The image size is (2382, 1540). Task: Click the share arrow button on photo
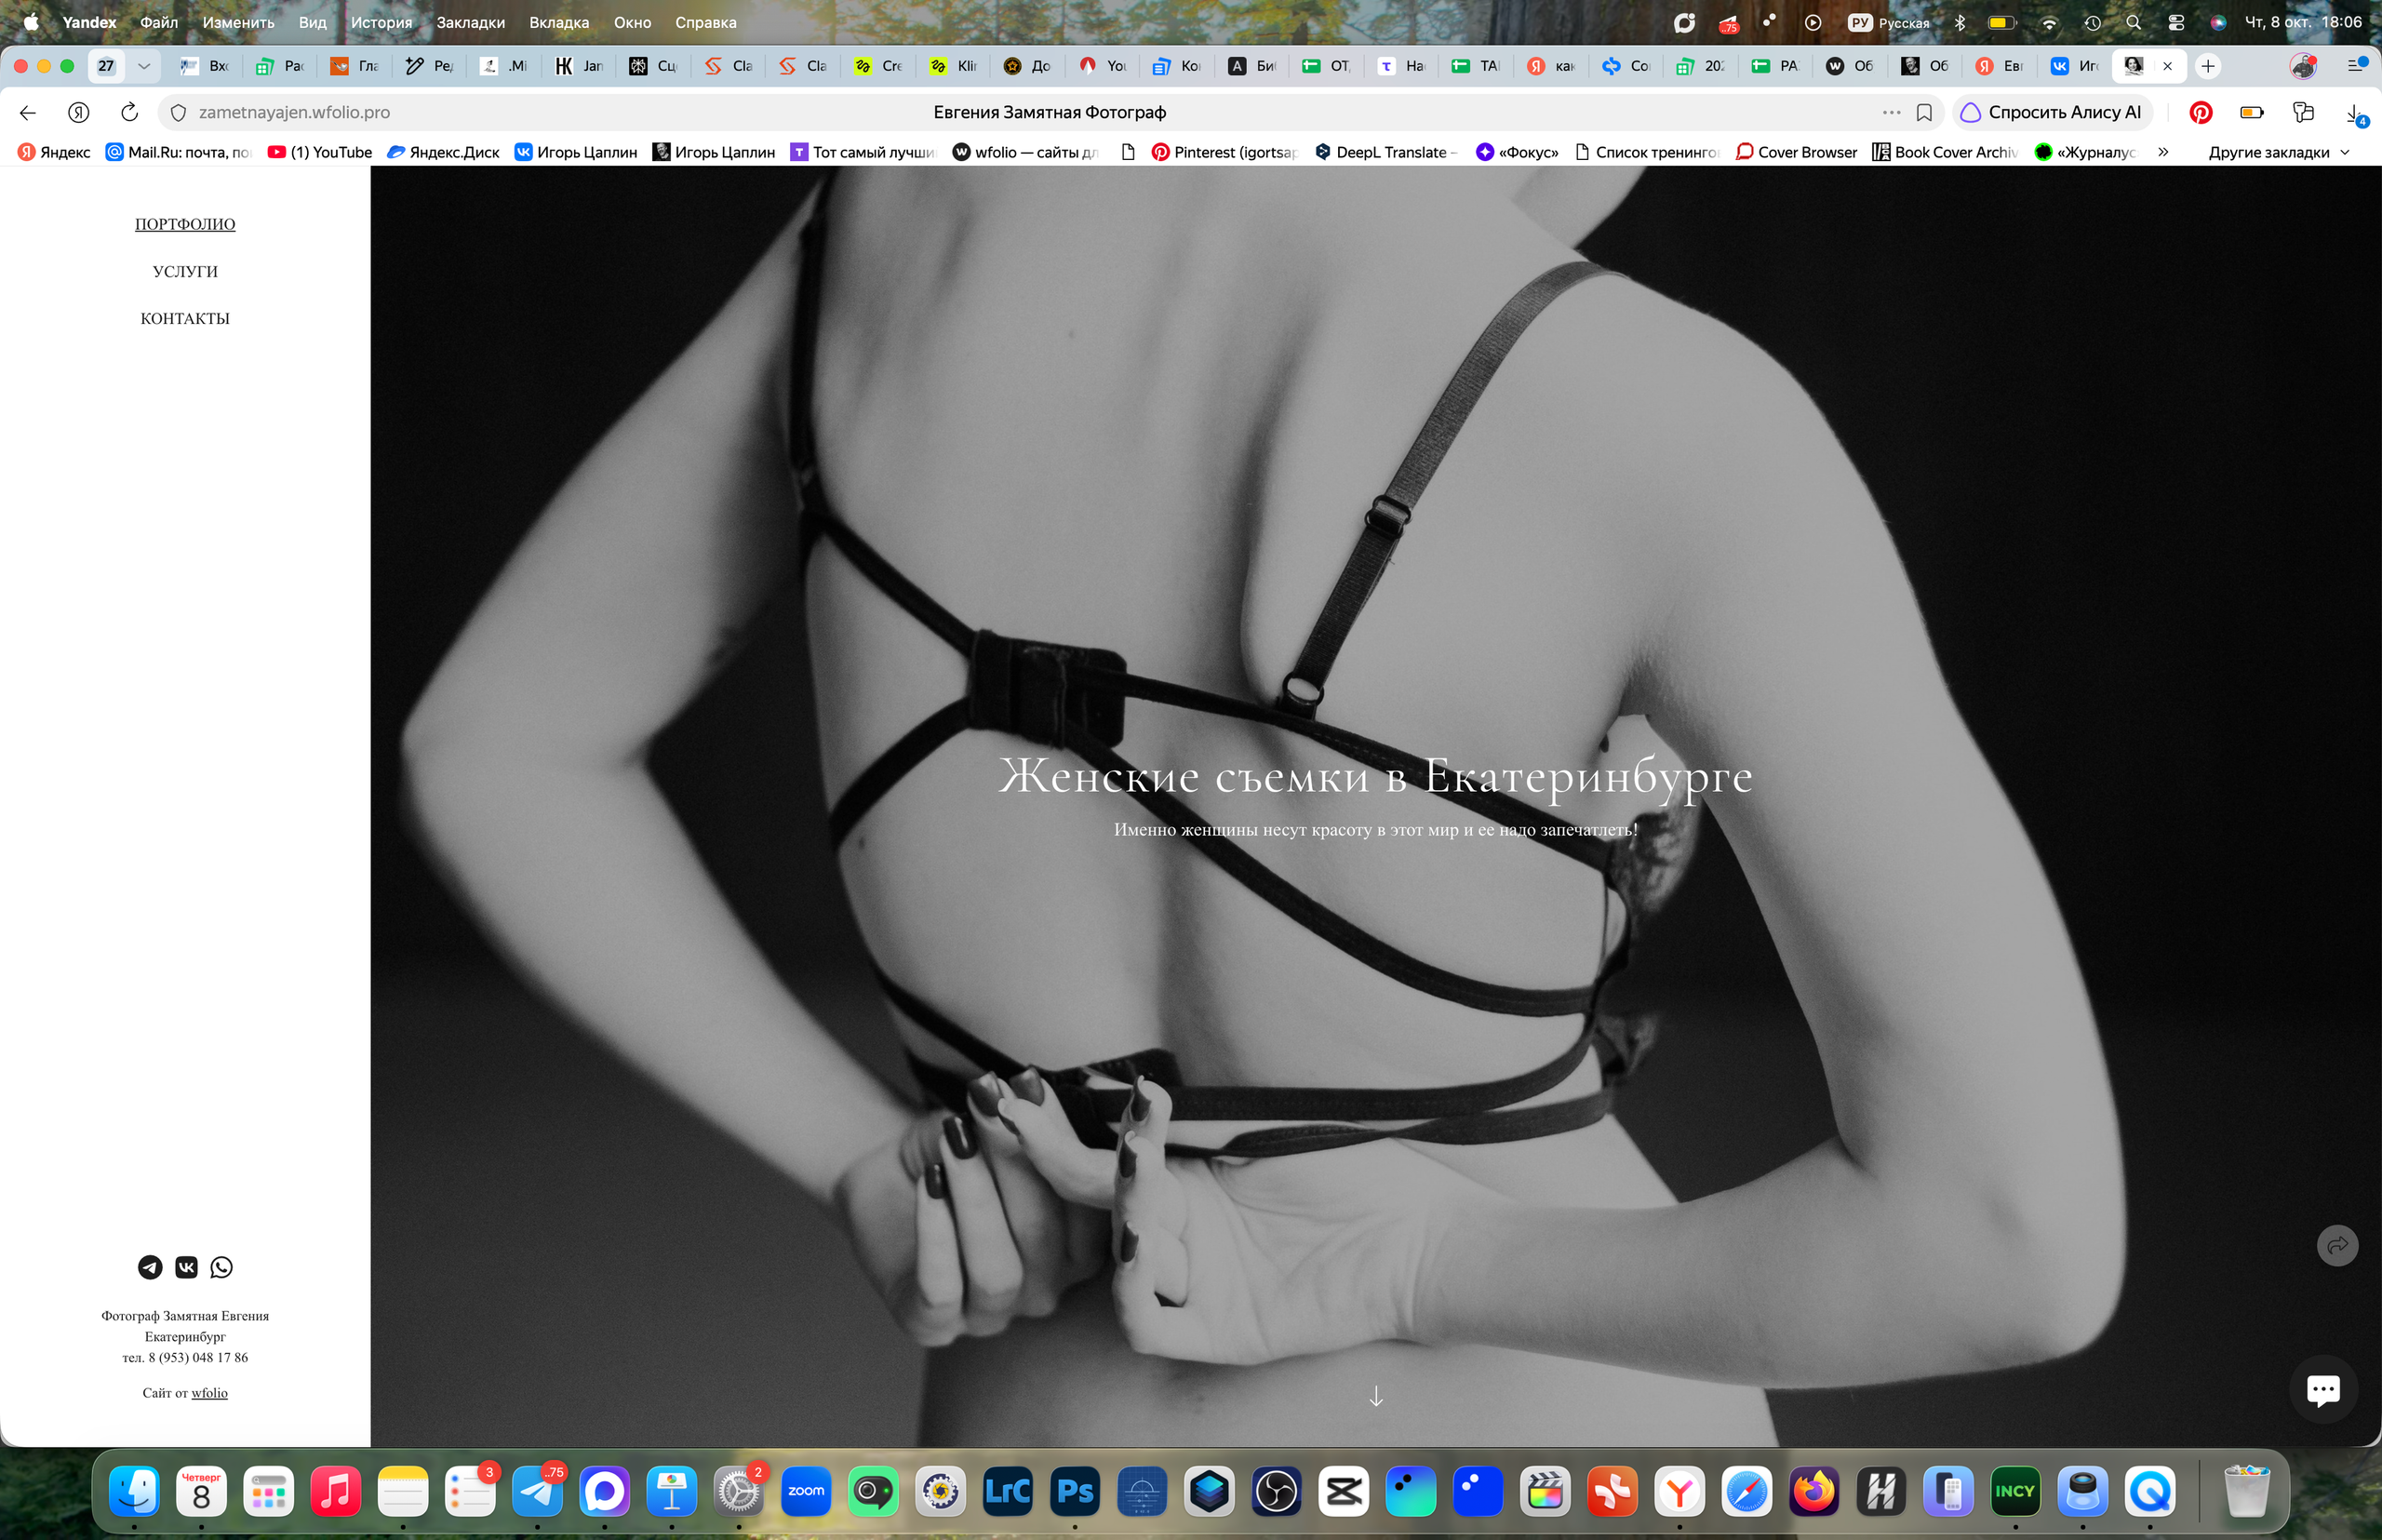(2337, 1245)
